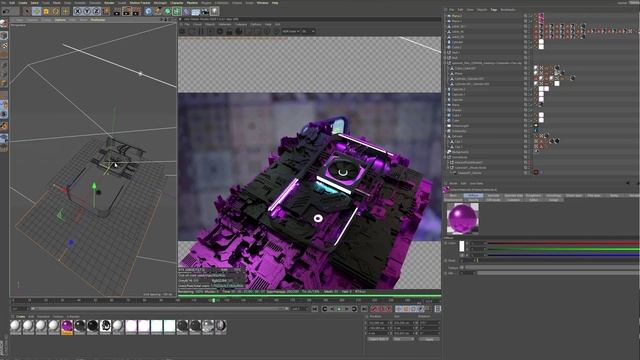Click the white diffuse Color swatch
Viewport: 640px width, 360px height.
pyautogui.click(x=462, y=246)
